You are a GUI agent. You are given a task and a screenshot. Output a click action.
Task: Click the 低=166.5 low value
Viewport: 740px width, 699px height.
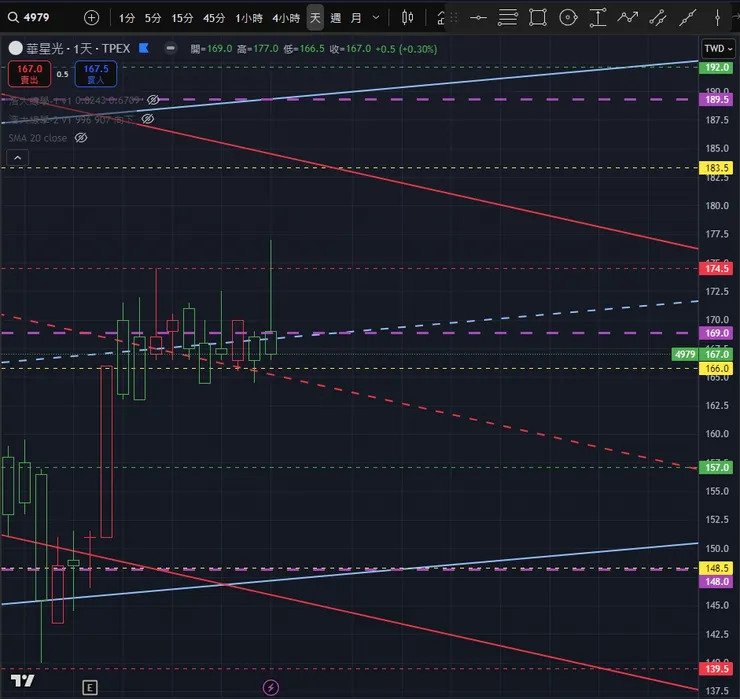click(304, 49)
